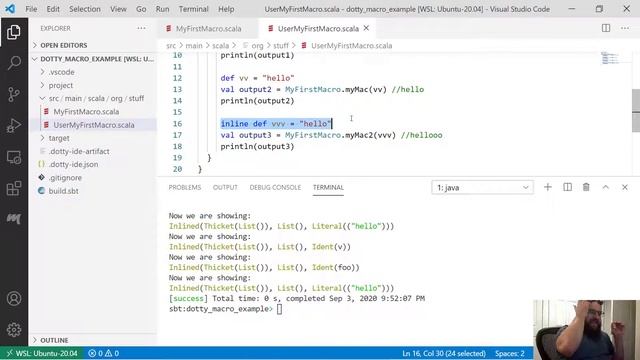The image size is (640, 360).
Task: Click the errors and warnings status indicator
Action: tap(104, 353)
